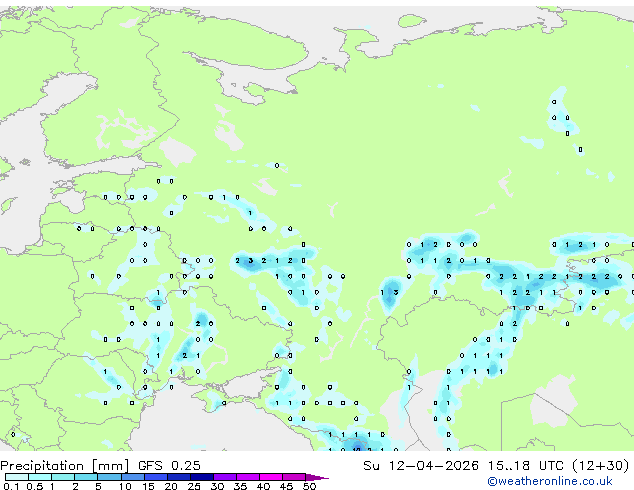
Task: Click the 10–15 mm blue swatch
Action: 132,477
